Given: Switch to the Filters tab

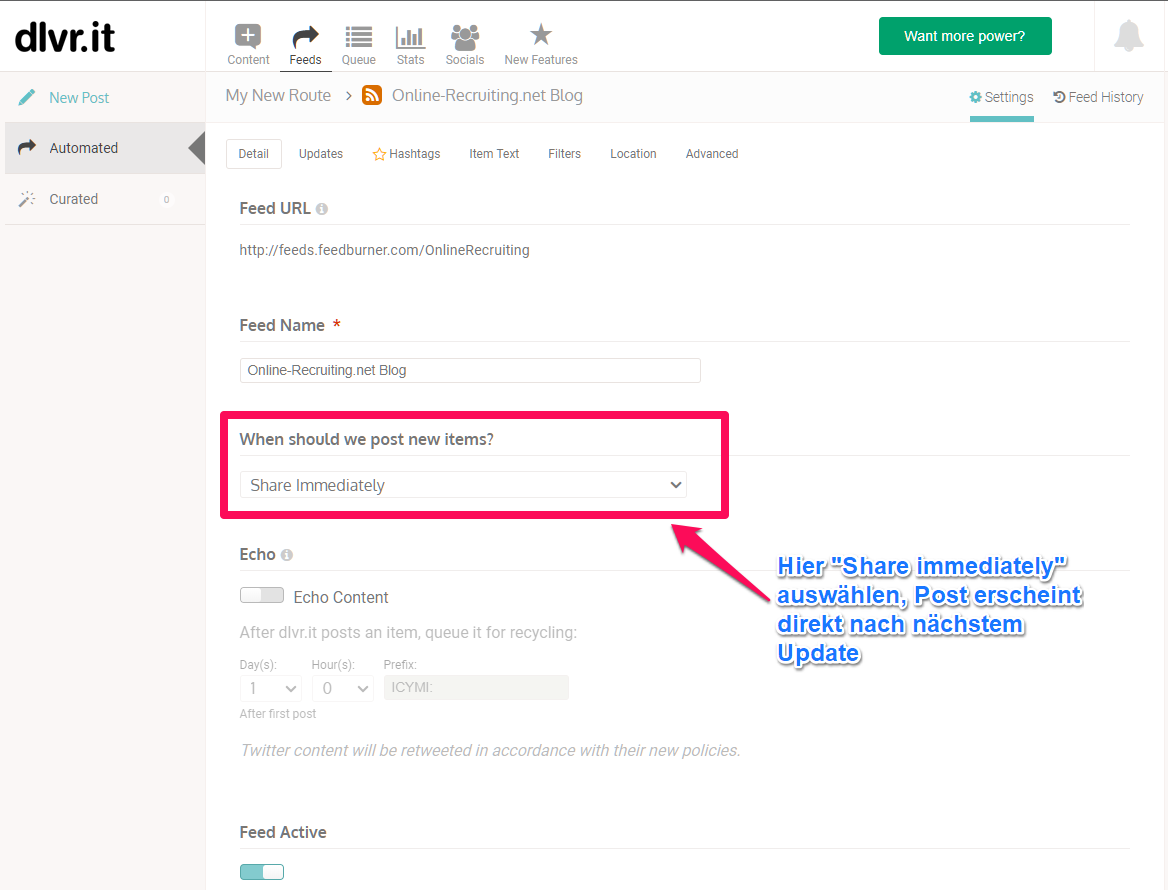Looking at the screenshot, I should [564, 154].
